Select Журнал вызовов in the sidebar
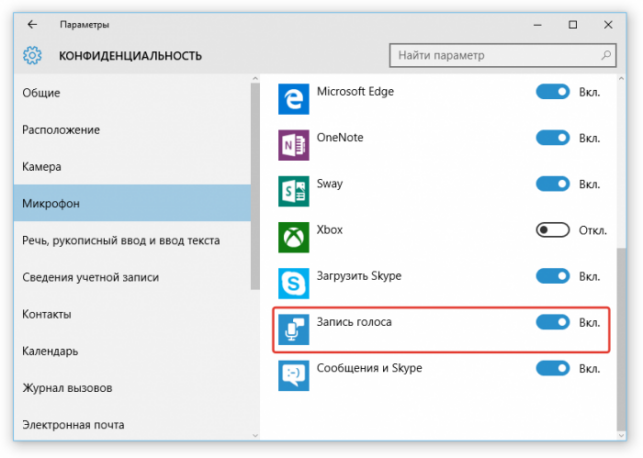This screenshot has width=643, height=458. (x=132, y=388)
